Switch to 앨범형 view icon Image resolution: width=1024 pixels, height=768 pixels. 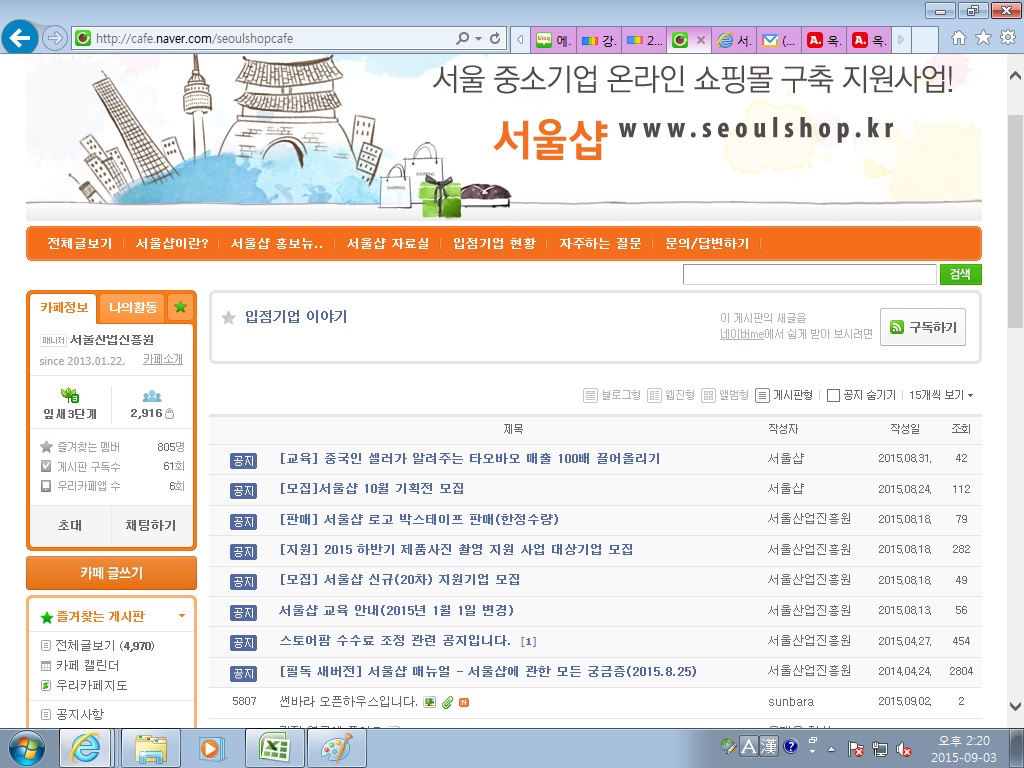(708, 395)
